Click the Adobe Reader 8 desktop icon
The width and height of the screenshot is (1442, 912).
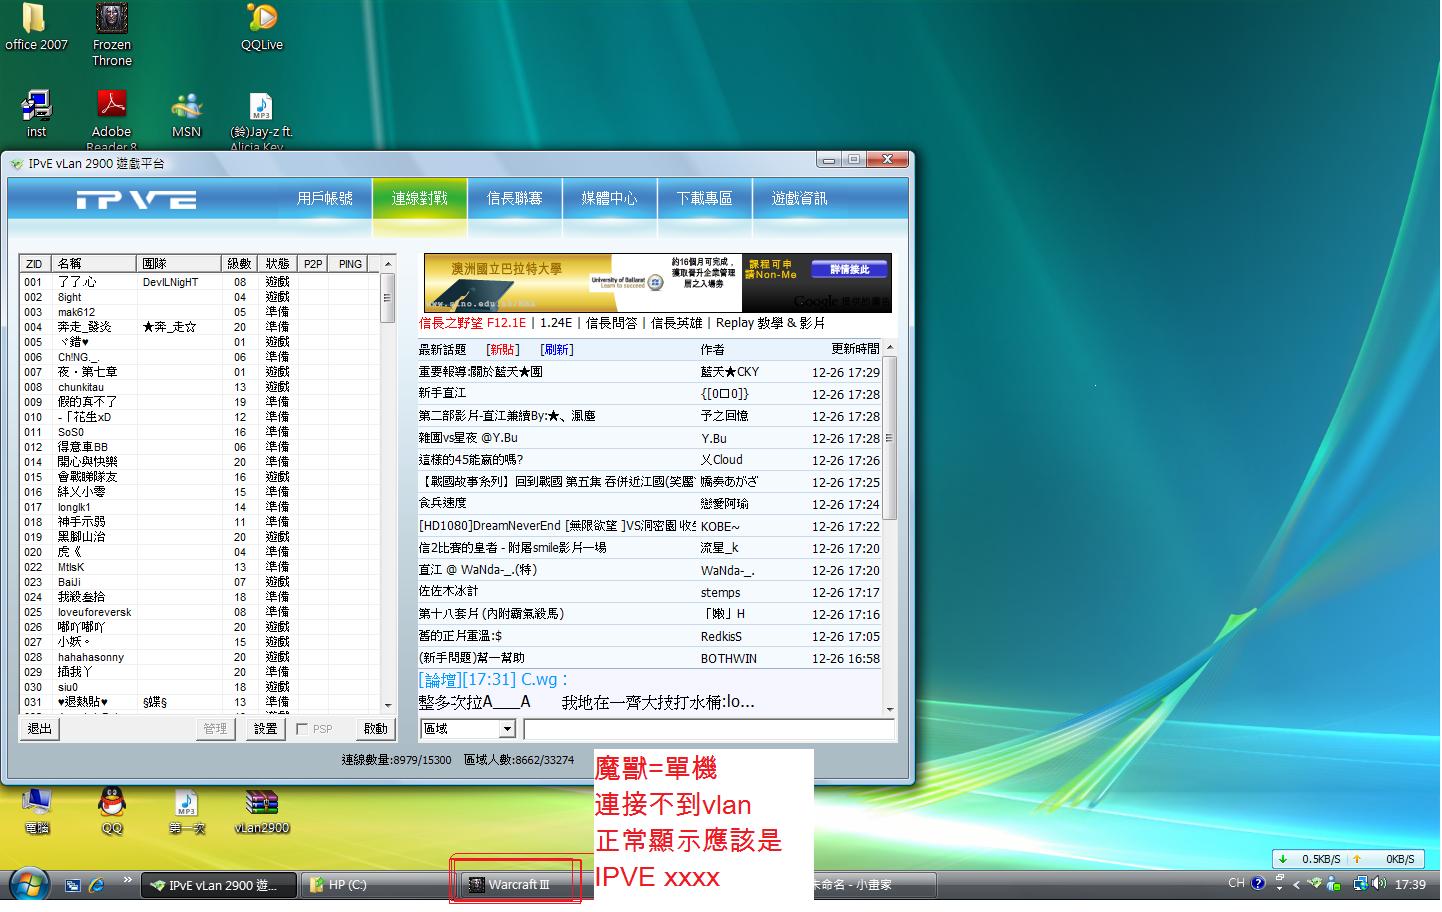click(x=111, y=106)
